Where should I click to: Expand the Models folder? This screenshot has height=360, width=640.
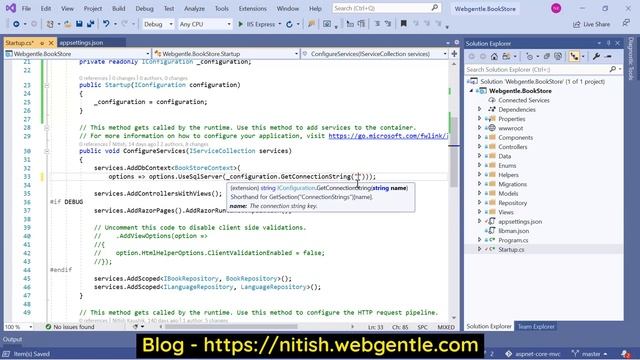(480, 193)
